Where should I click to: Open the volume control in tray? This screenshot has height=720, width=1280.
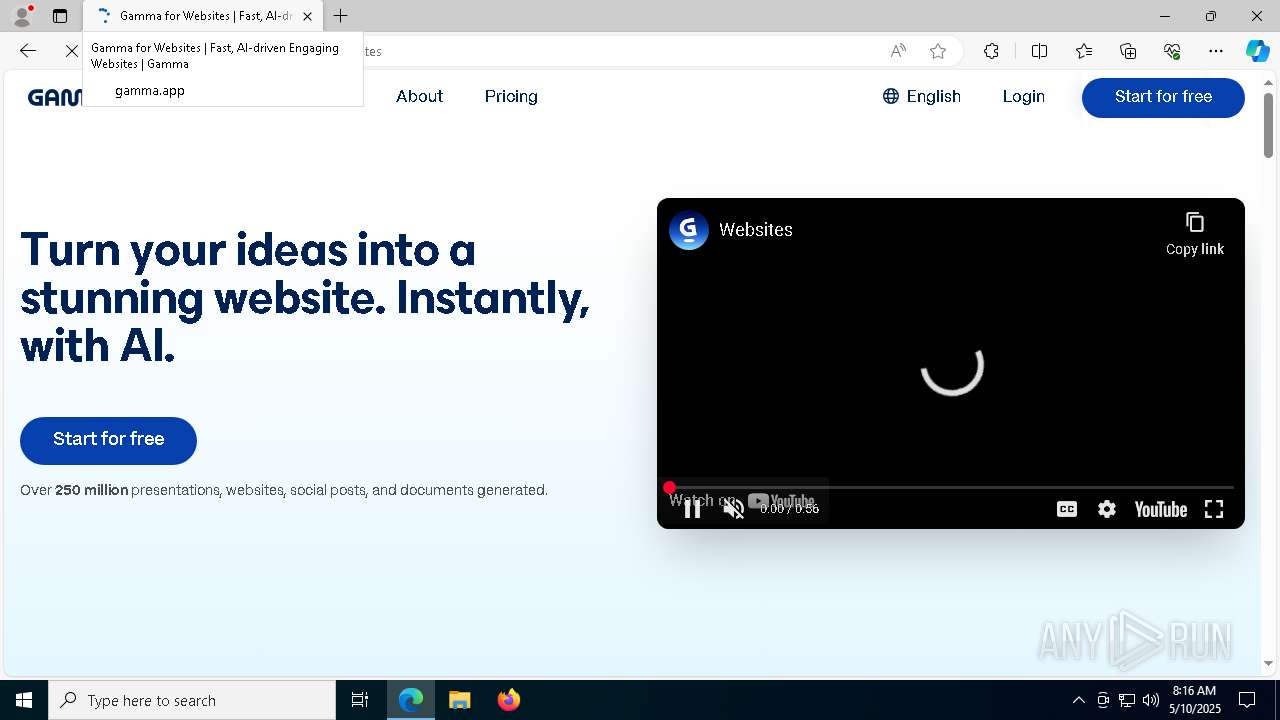1151,700
